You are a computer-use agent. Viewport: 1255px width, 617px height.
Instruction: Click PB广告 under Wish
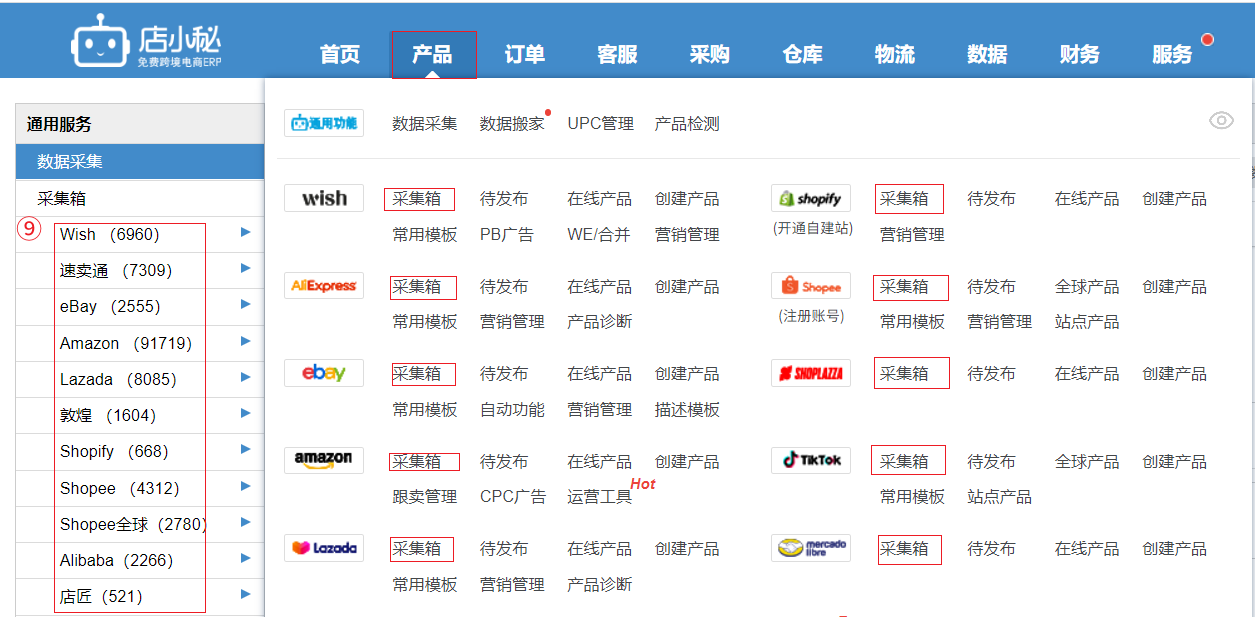507,235
